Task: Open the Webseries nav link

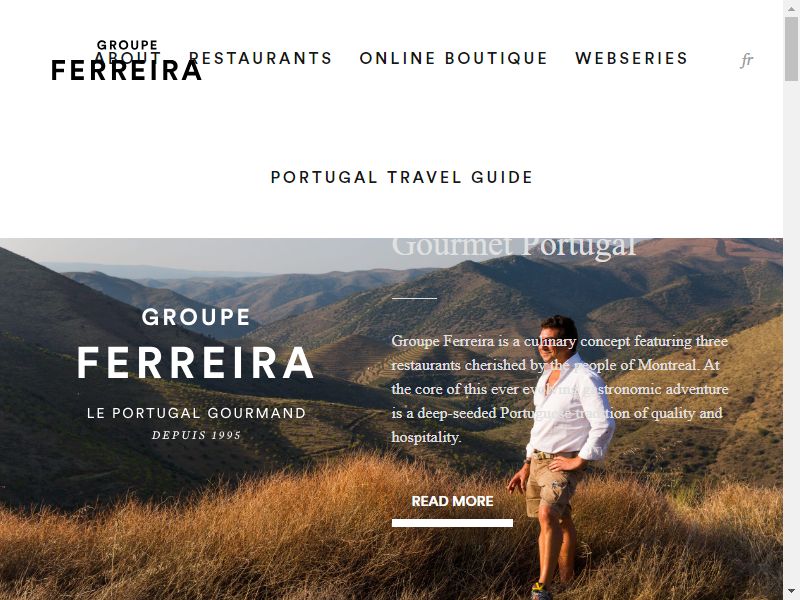Action: click(631, 58)
